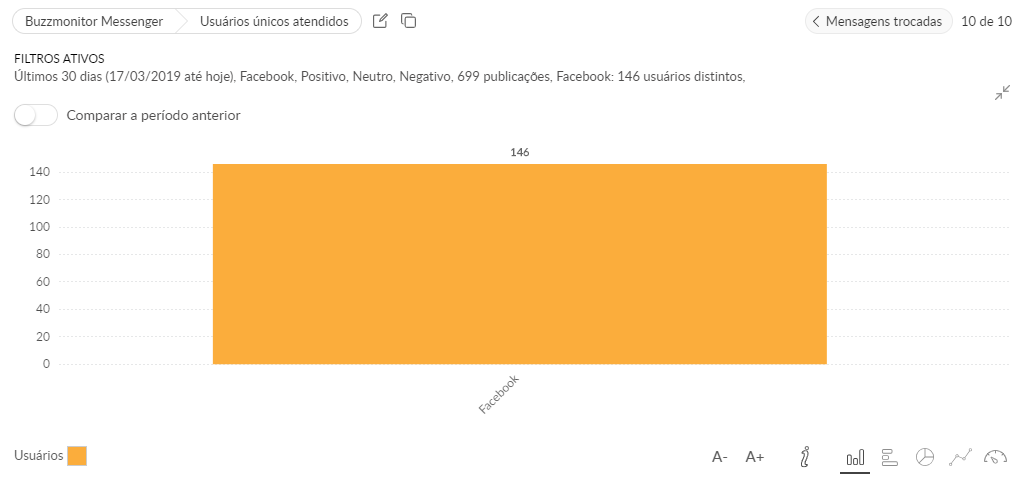The width and height of the screenshot is (1029, 489).
Task: Collapse the chart with the shrink arrows icon
Action: [1002, 93]
